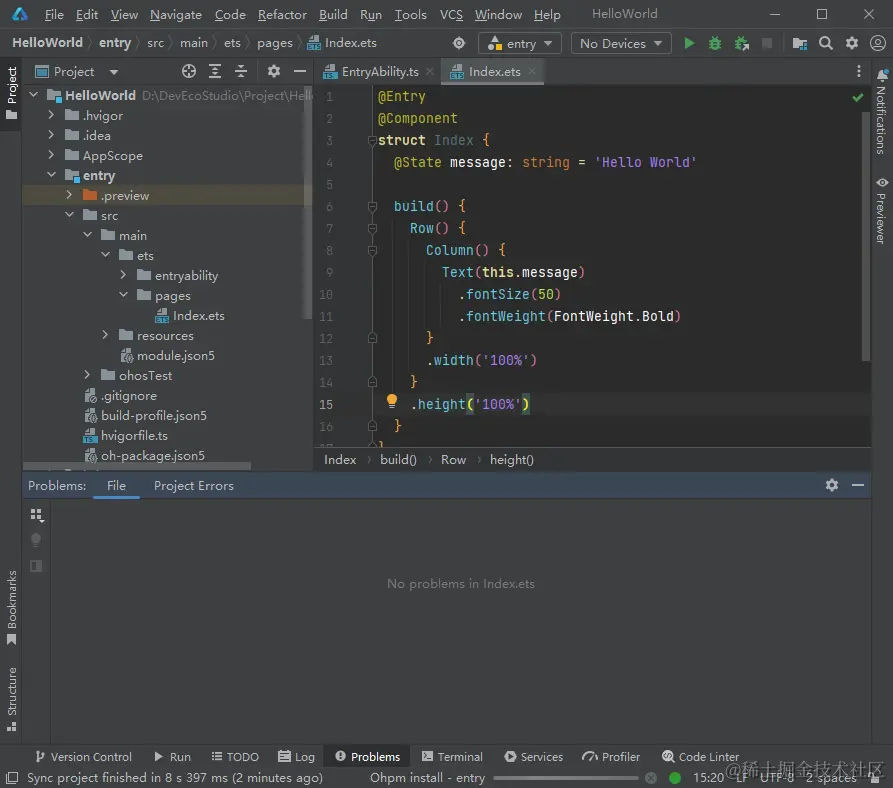
Task: Toggle the Structure tool window
Action: pyautogui.click(x=12, y=698)
